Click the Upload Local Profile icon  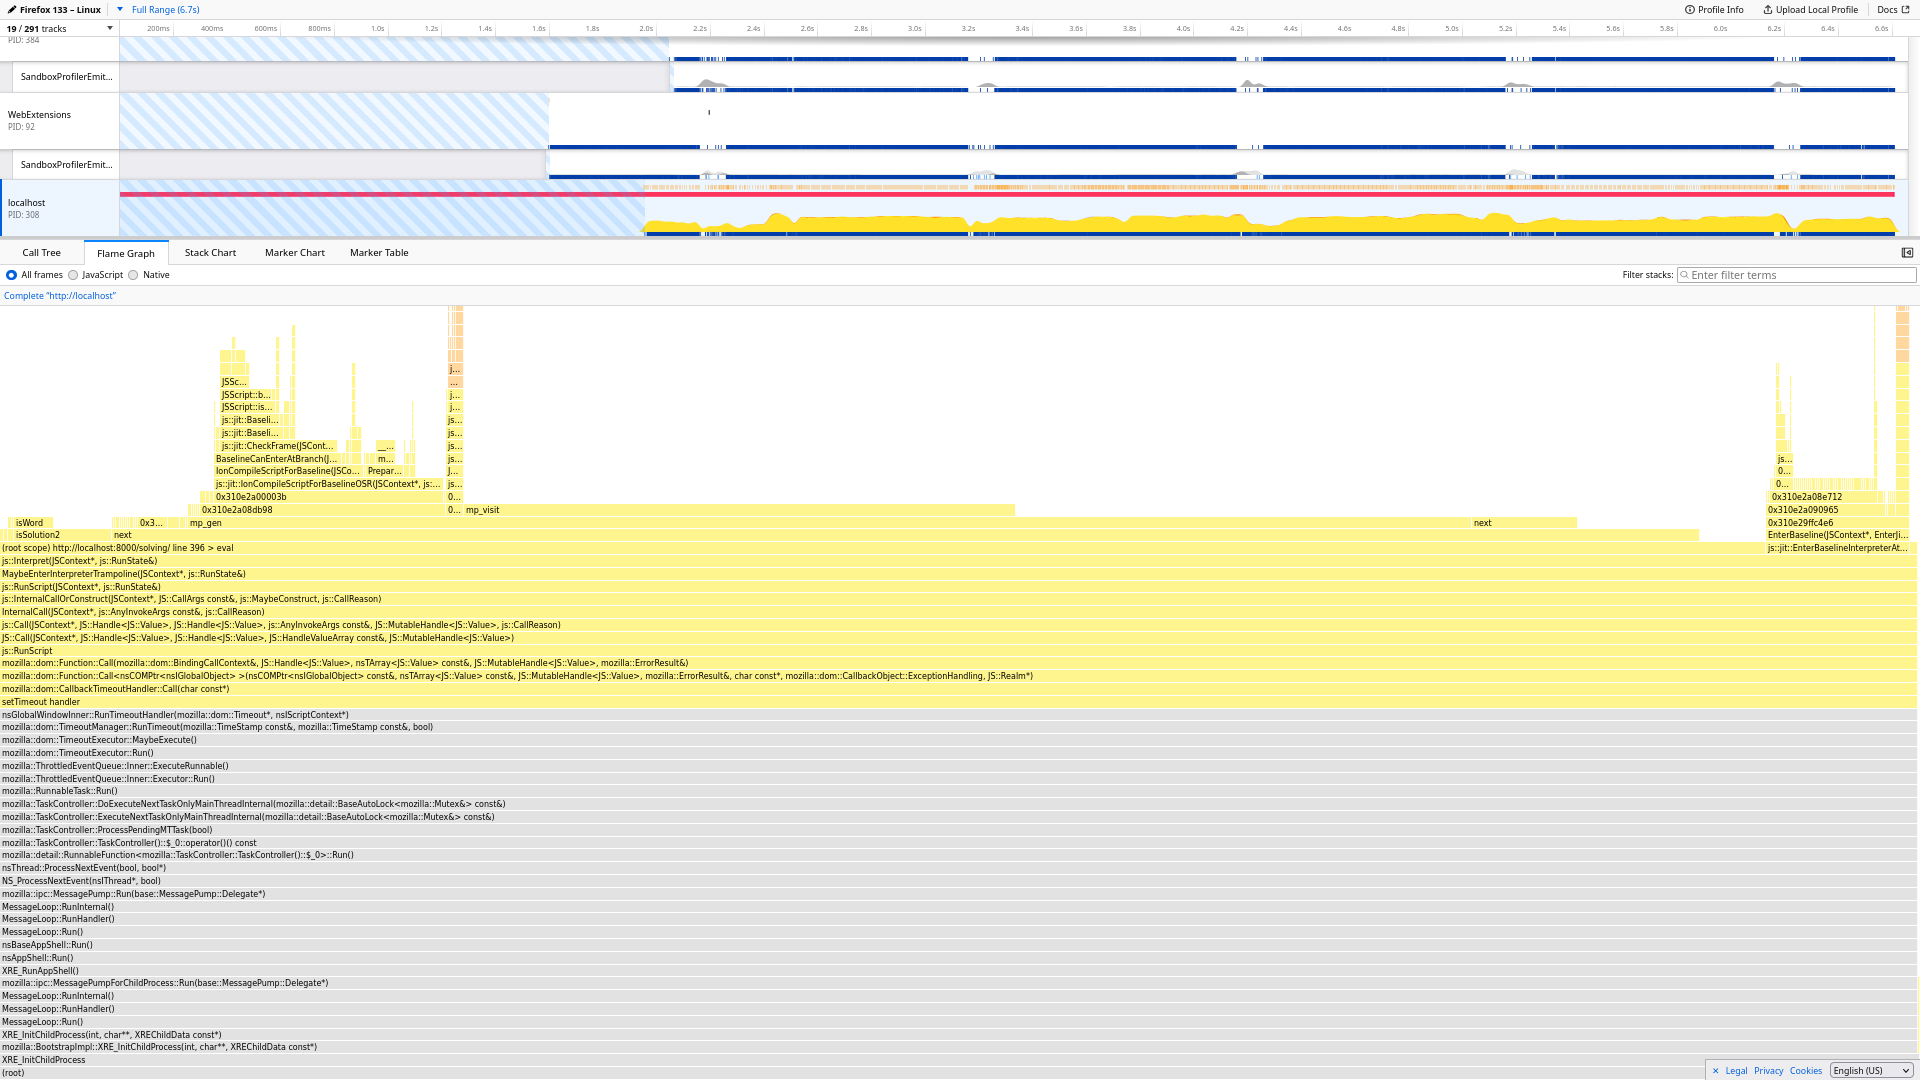tap(1768, 10)
